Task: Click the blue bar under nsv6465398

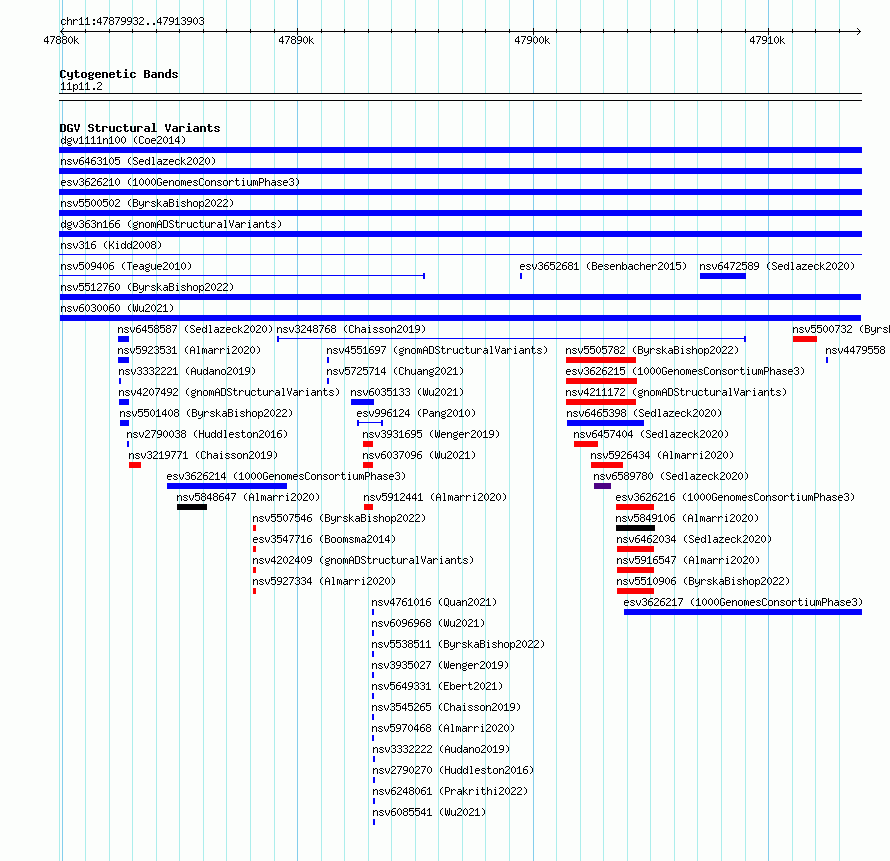Action: (605, 423)
